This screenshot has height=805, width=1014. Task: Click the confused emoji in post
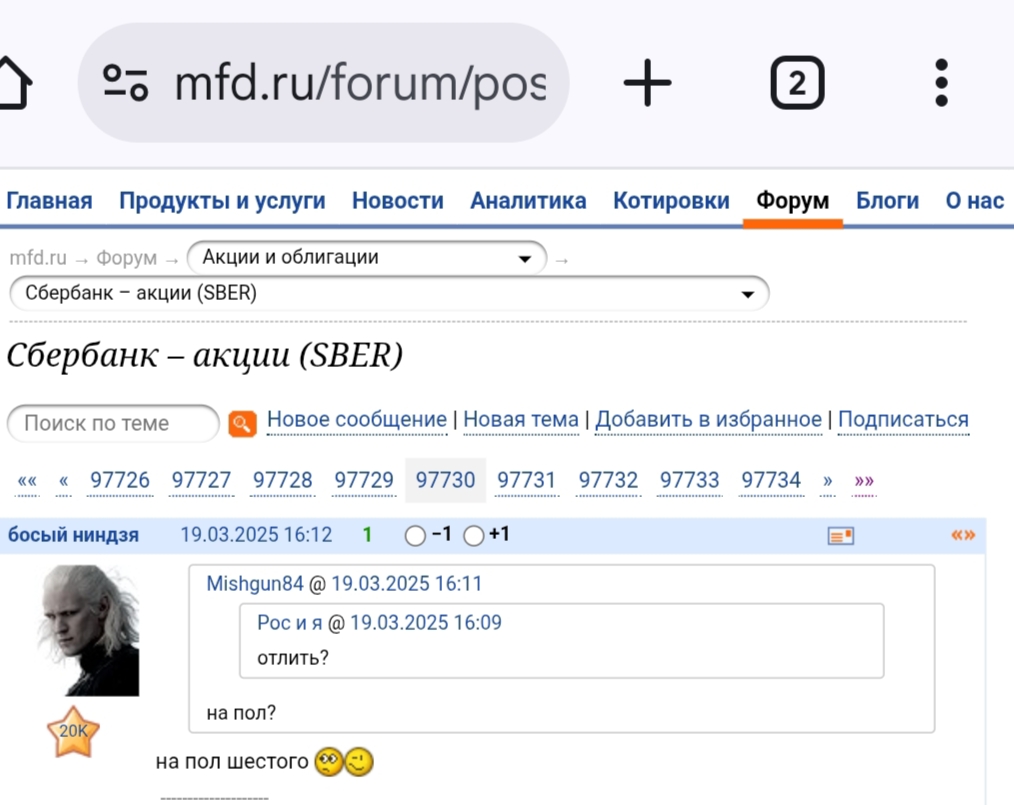pyautogui.click(x=329, y=762)
